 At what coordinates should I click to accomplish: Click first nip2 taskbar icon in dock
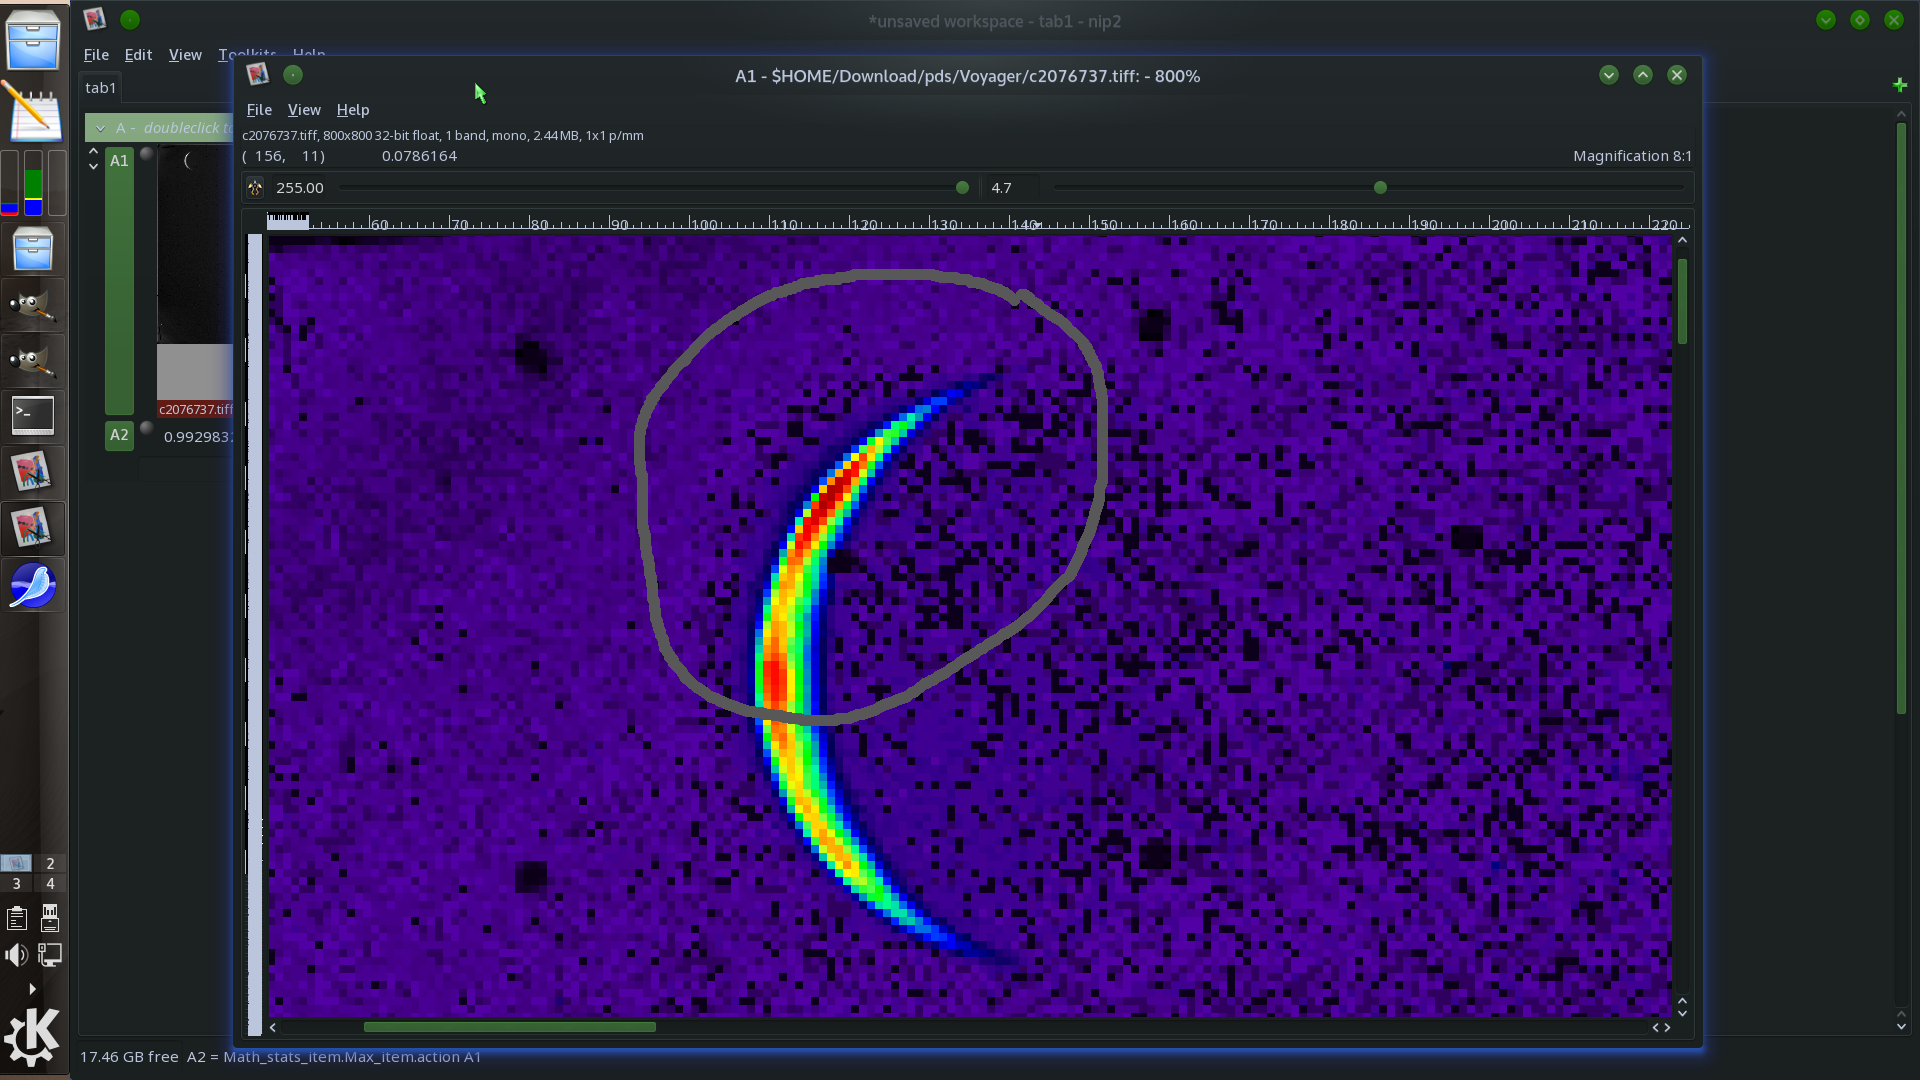(x=32, y=472)
